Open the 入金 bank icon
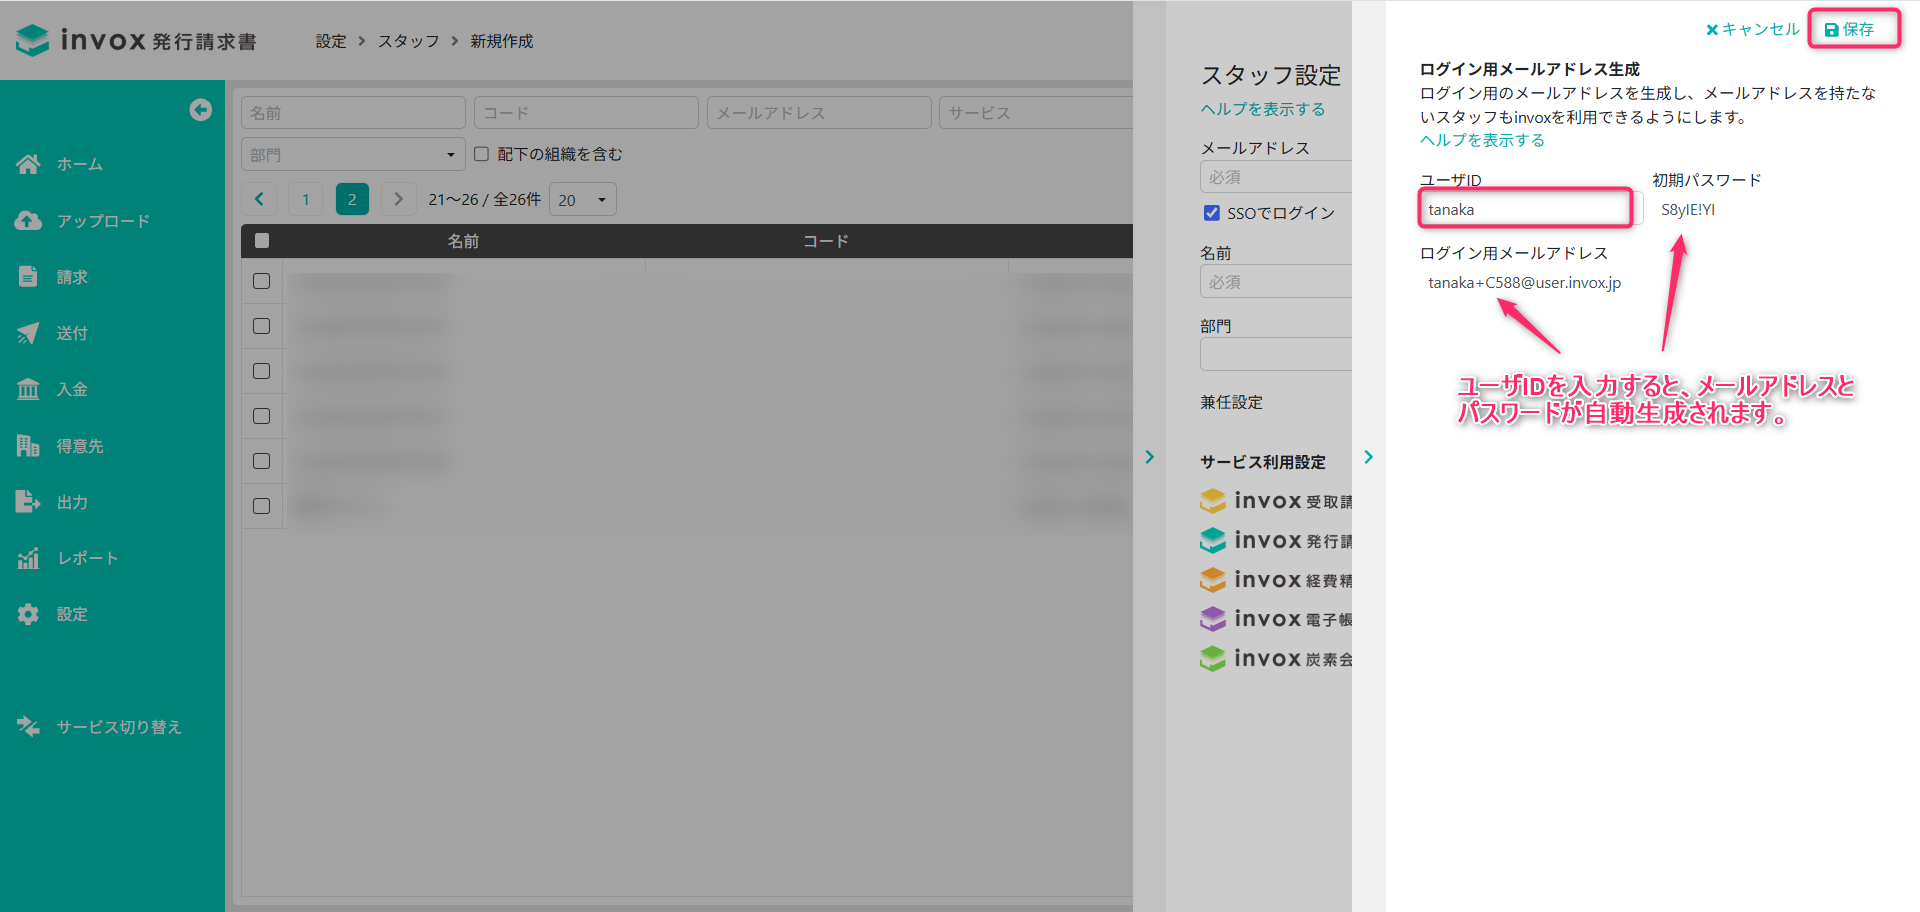 28,389
